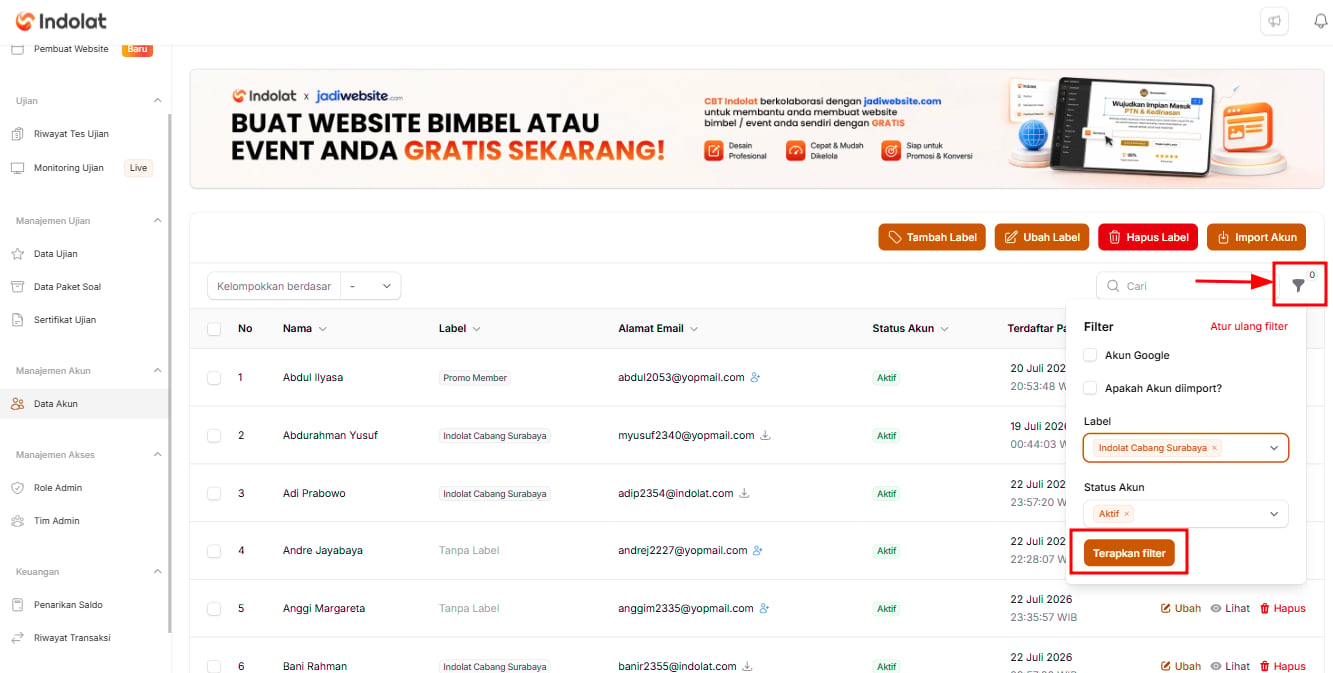Click import icon beside banir2355@indolat.com
The width and height of the screenshot is (1333, 673).
pos(747,666)
